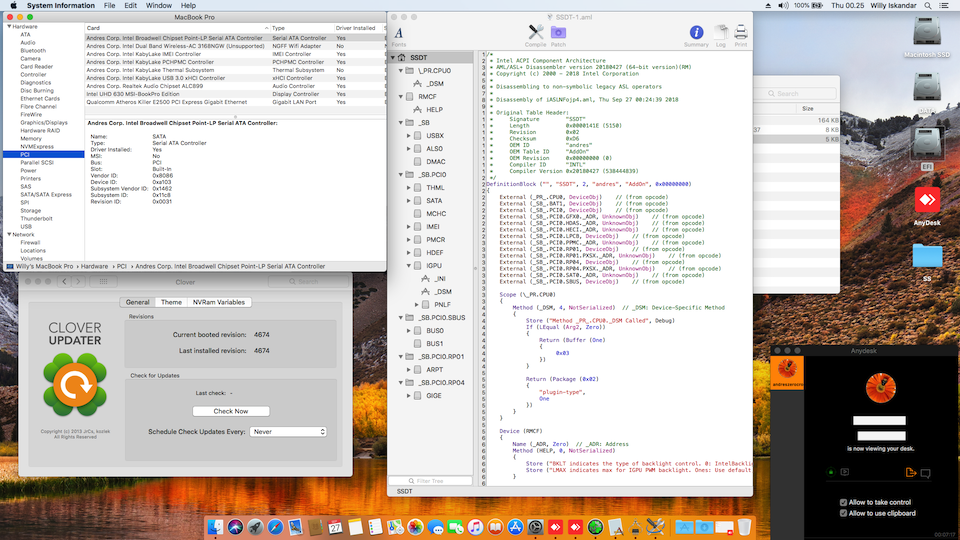Click the Fonts icon in the toolbar

click(x=399, y=34)
